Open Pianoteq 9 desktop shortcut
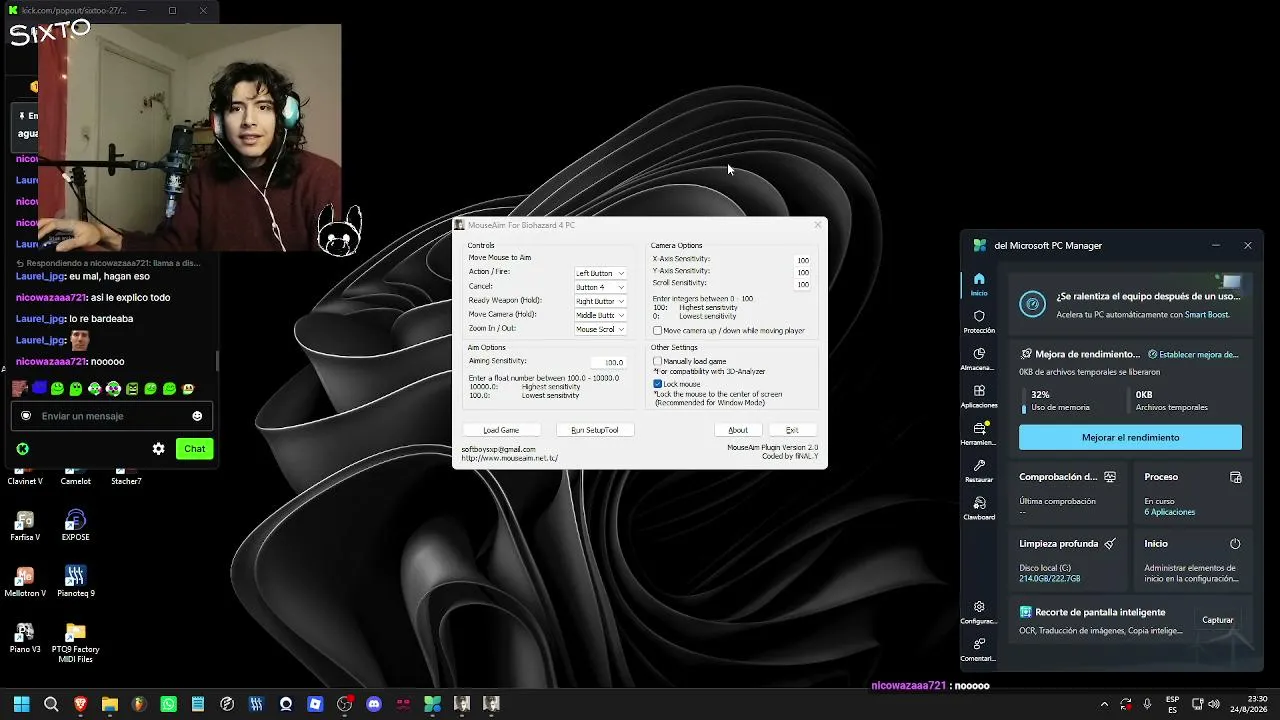The height and width of the screenshot is (720, 1280). tap(75, 582)
